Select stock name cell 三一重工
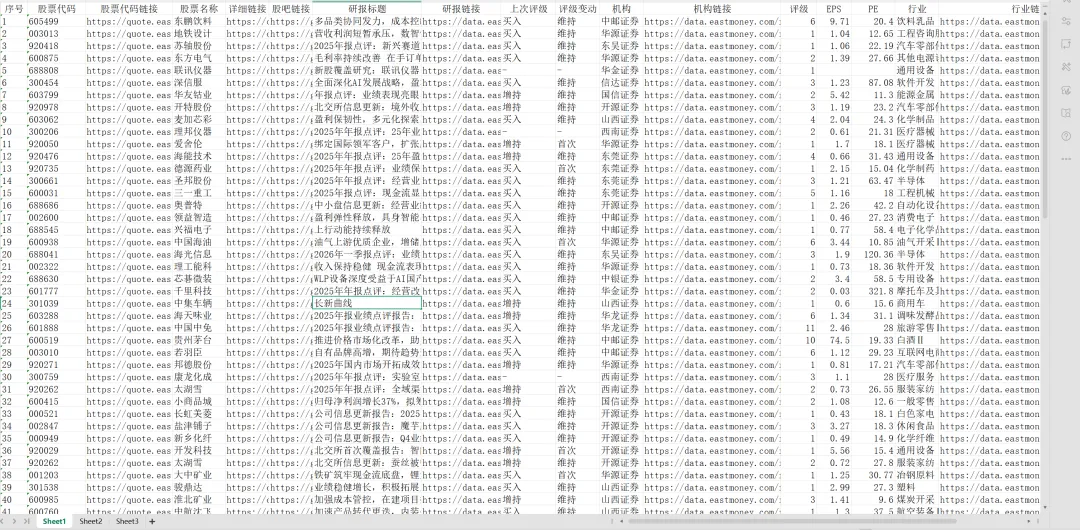 [198, 193]
